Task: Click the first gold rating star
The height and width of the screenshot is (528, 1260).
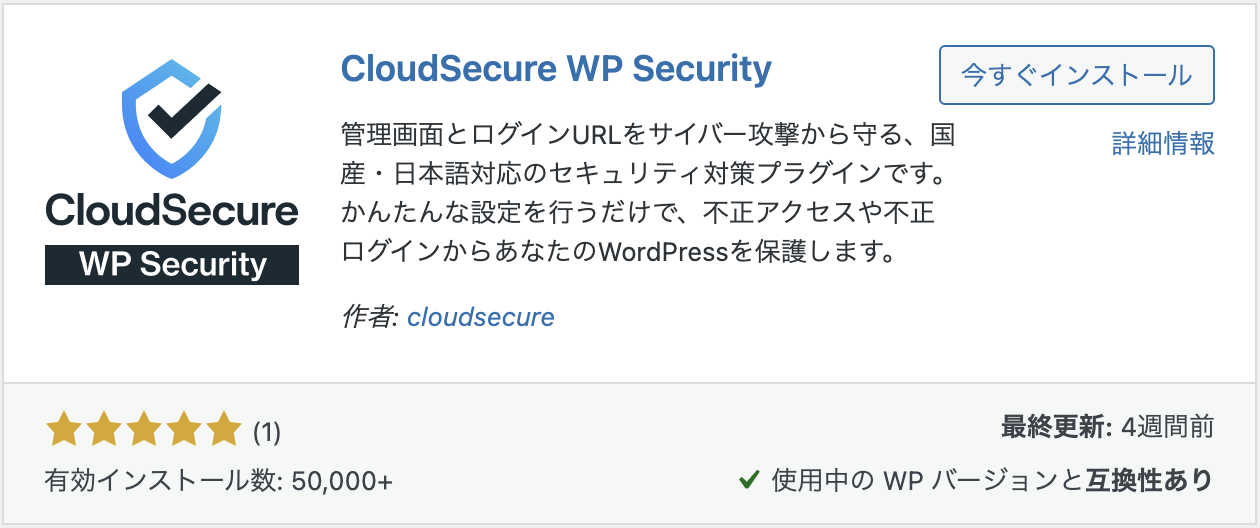Action: point(65,430)
